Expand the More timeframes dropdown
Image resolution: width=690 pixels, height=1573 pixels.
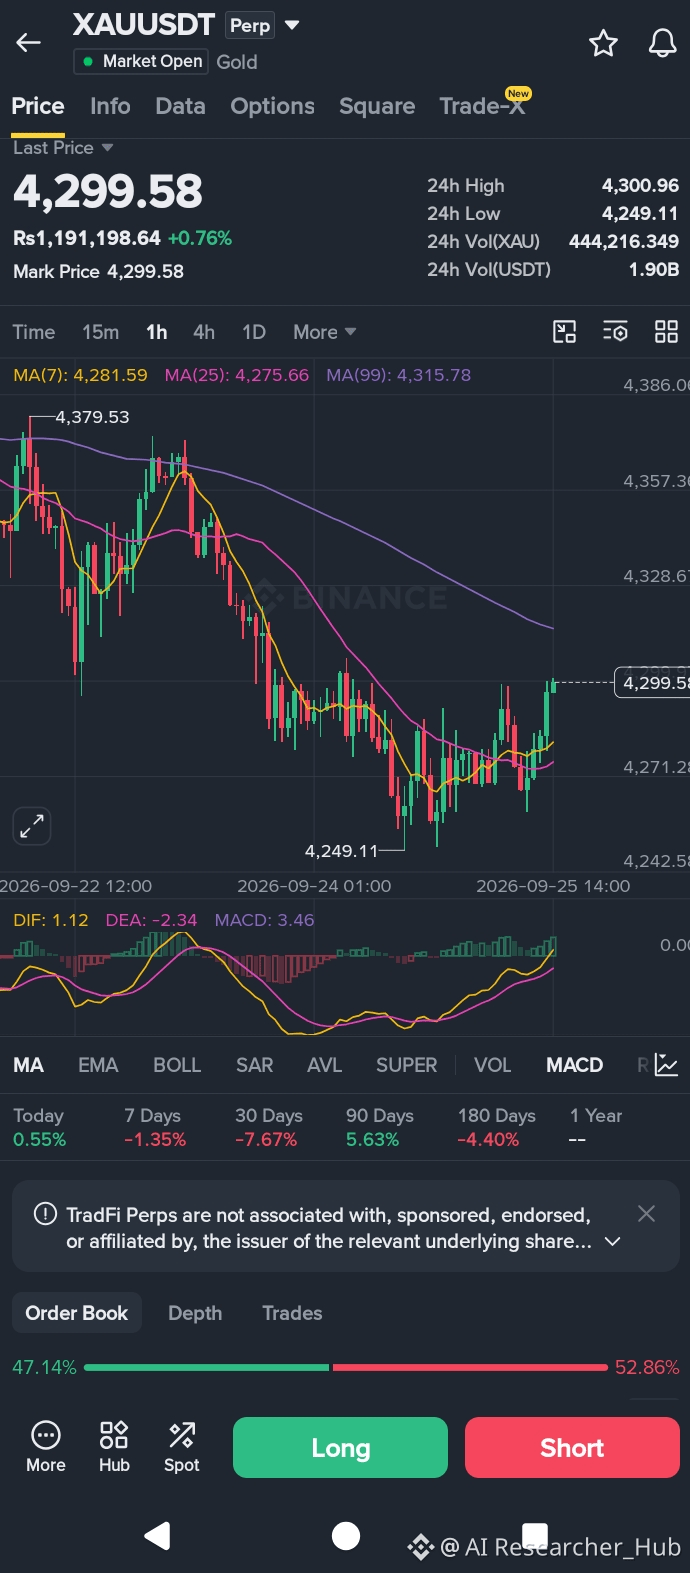pyautogui.click(x=325, y=332)
